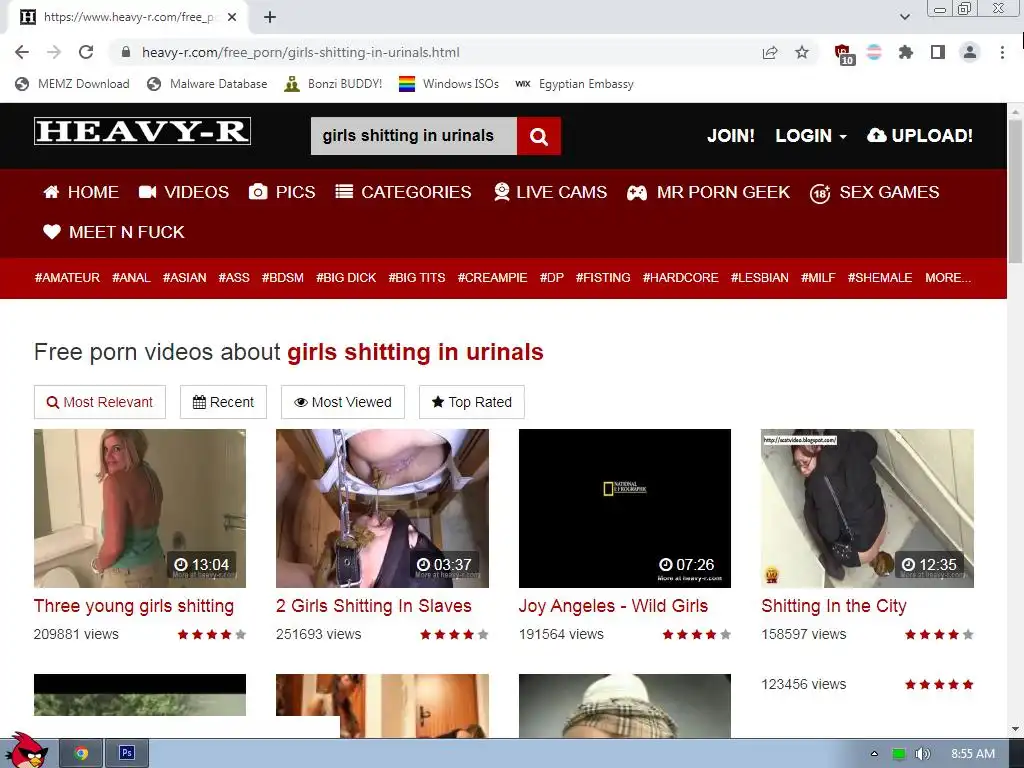Open the VIDEOS menu item
Screen dimensions: 1024x768
(184, 192)
